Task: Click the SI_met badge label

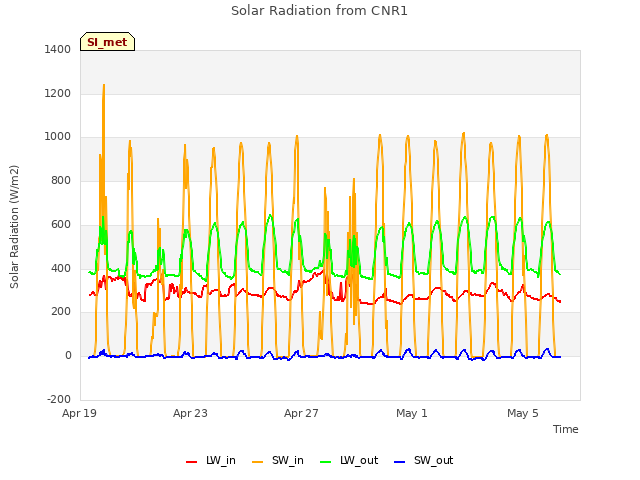Action: coord(107,42)
